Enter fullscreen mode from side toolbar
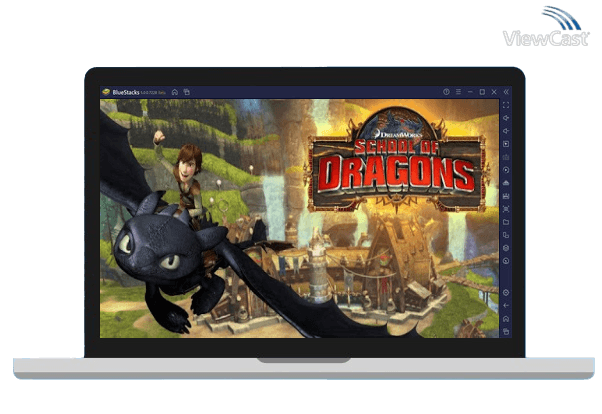The width and height of the screenshot is (602, 414). [x=506, y=105]
